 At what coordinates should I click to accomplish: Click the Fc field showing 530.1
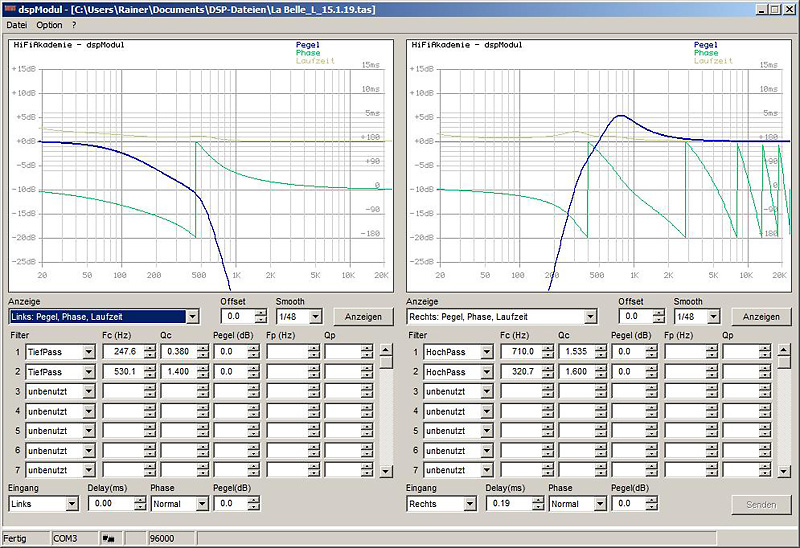(x=122, y=372)
